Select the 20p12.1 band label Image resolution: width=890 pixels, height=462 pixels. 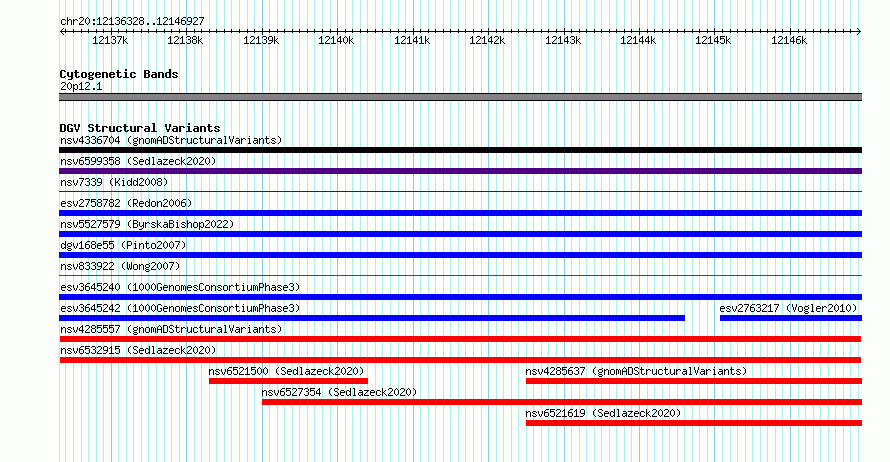point(81,86)
